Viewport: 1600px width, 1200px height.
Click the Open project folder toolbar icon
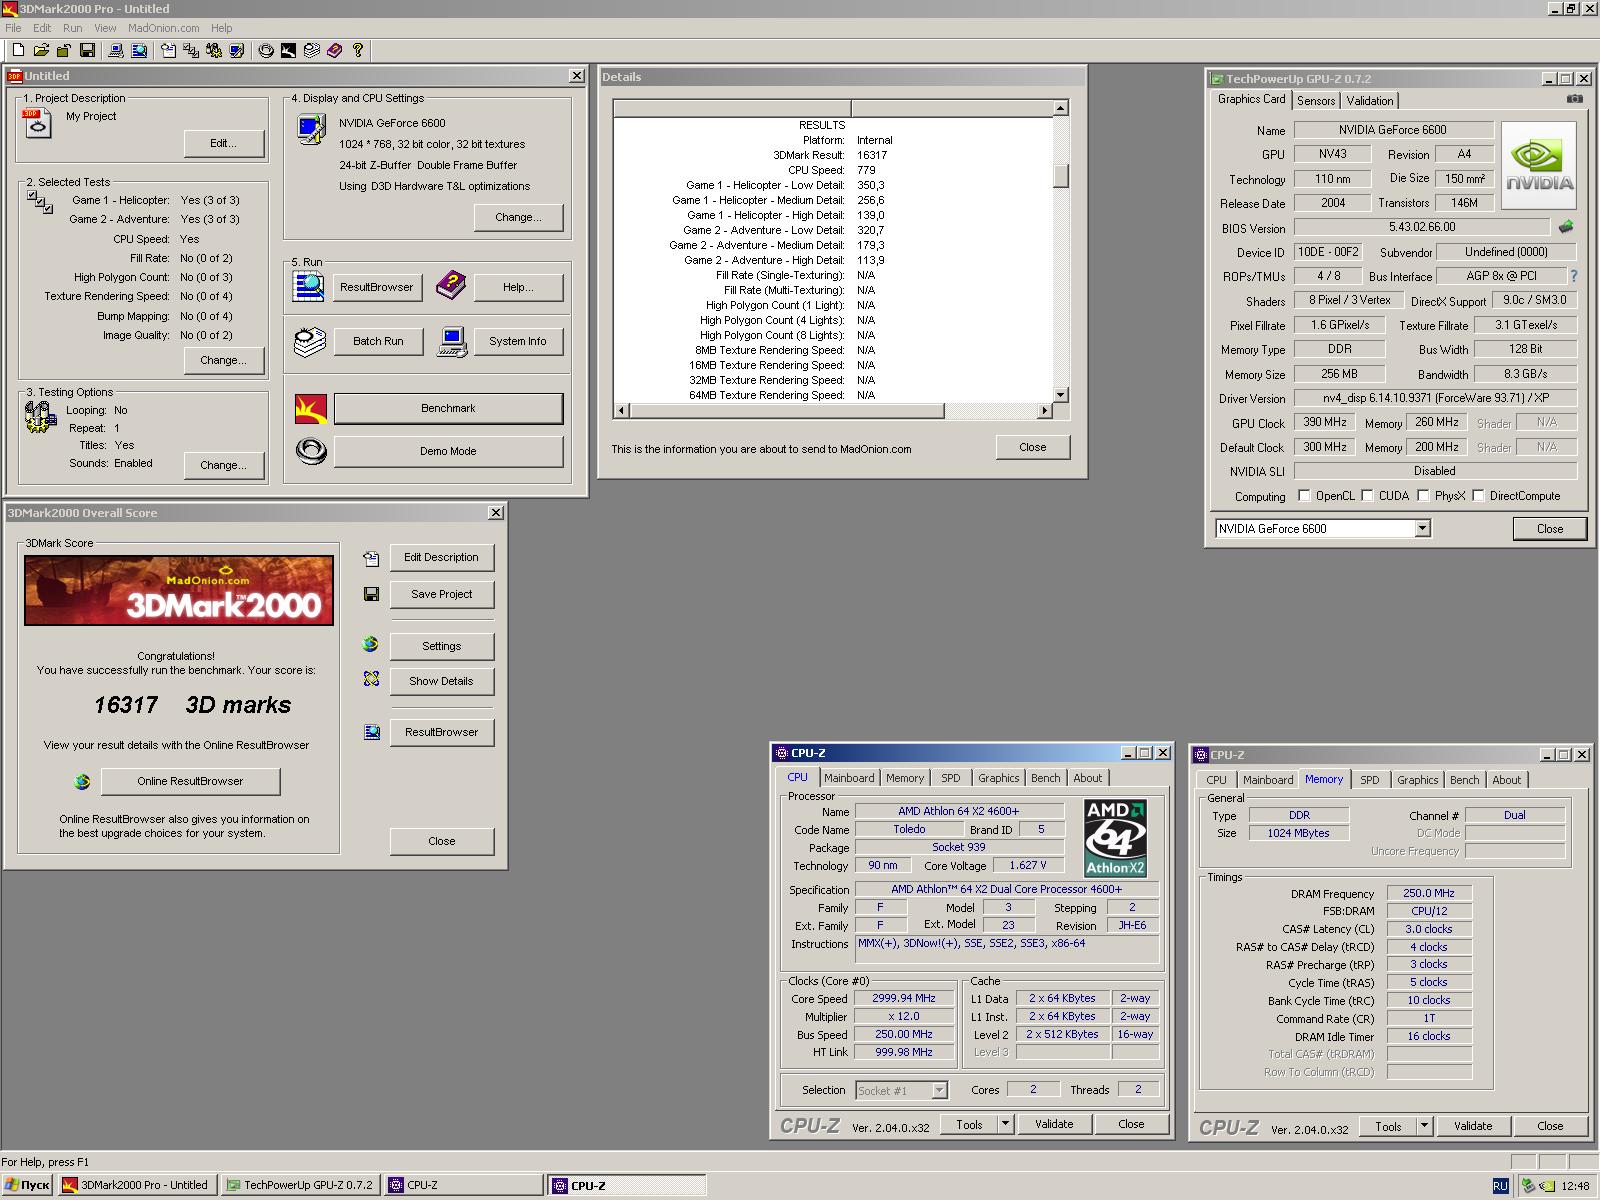(x=41, y=50)
